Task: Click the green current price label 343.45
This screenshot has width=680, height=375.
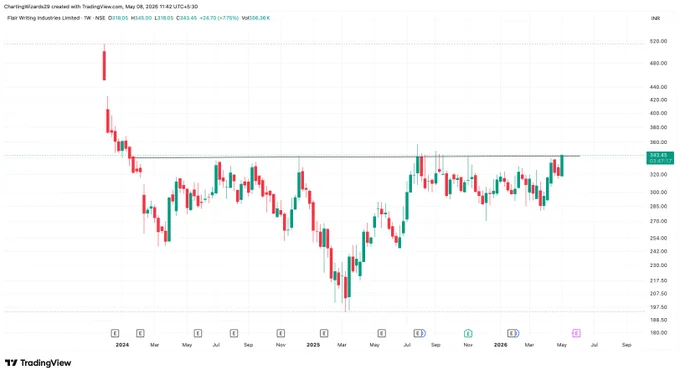Action: tap(660, 158)
